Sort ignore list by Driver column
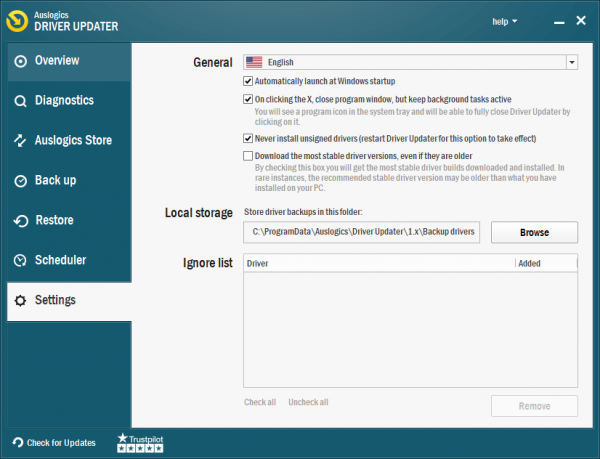 click(x=379, y=263)
